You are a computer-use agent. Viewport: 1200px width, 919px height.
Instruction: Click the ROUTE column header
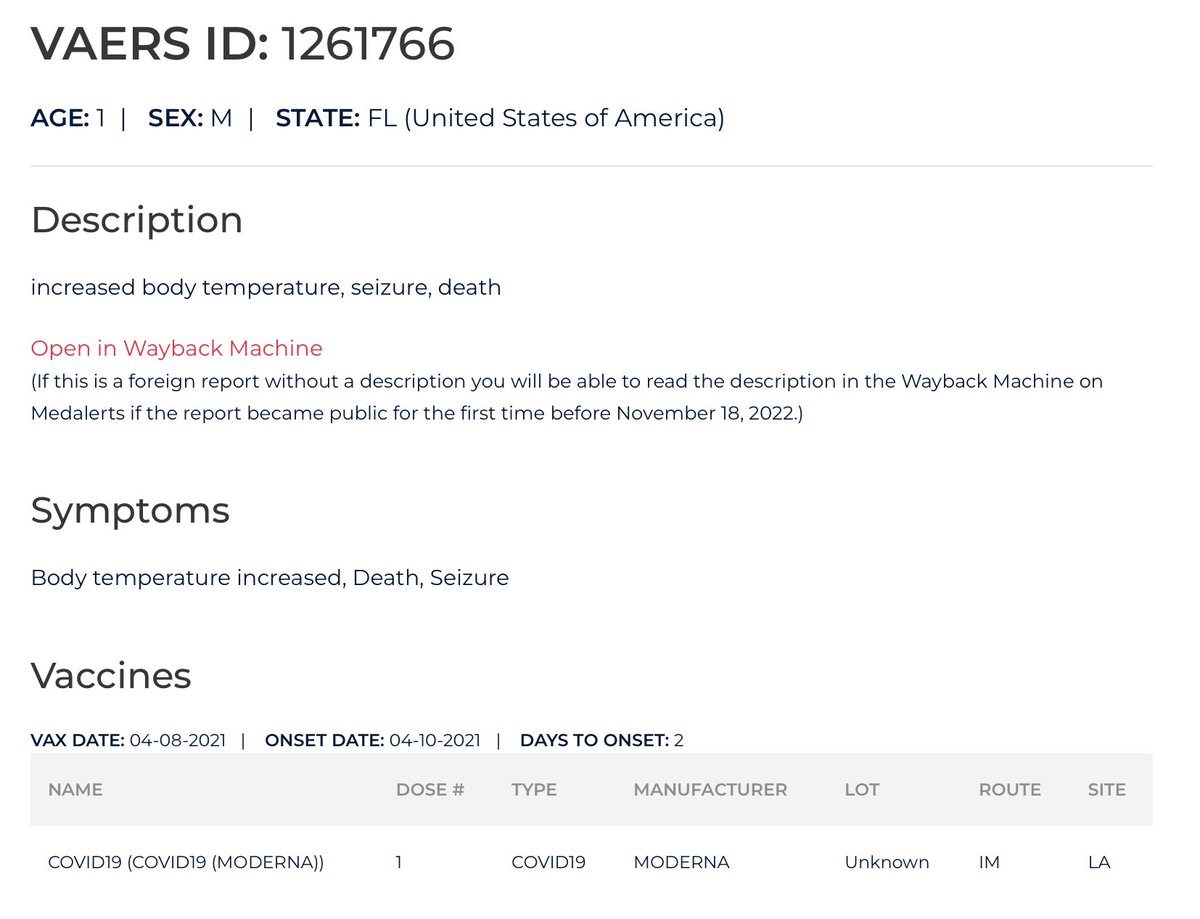tap(1010, 789)
